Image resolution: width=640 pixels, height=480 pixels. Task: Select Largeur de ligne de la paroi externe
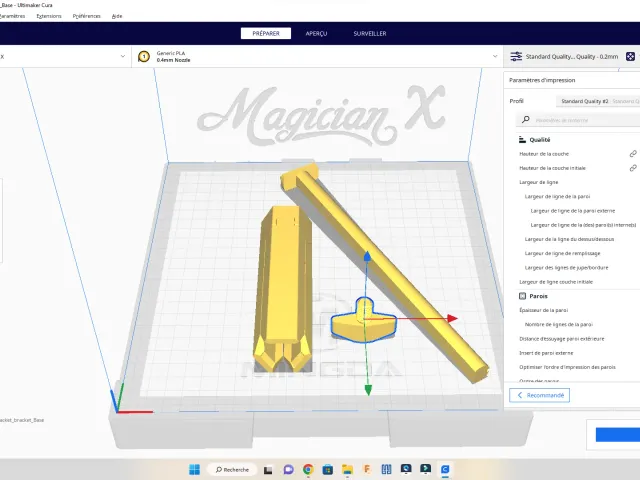point(573,211)
